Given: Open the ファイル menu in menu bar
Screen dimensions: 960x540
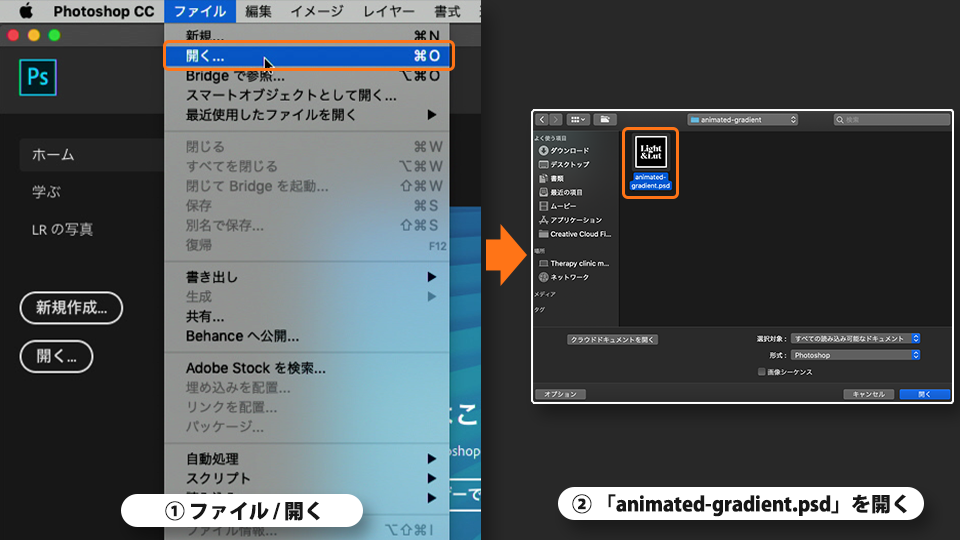Looking at the screenshot, I should click(x=200, y=11).
